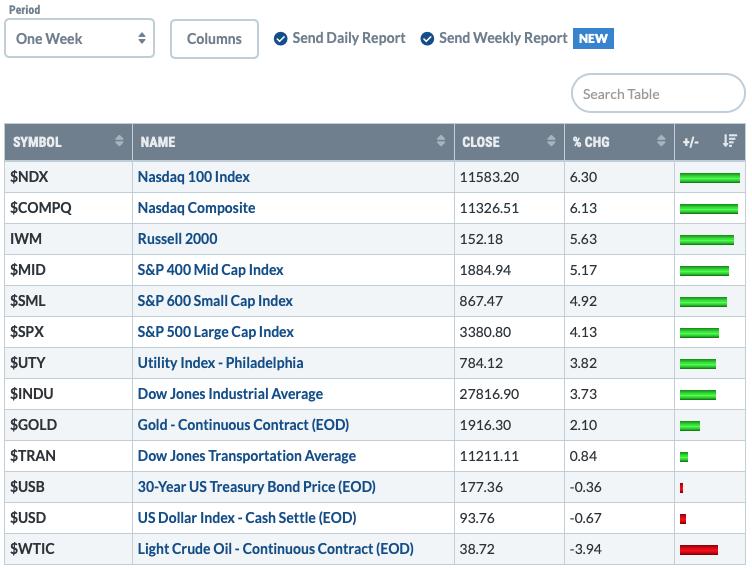This screenshot has width=752, height=570.
Task: Open the Period dropdown showing One Week
Action: (x=80, y=38)
